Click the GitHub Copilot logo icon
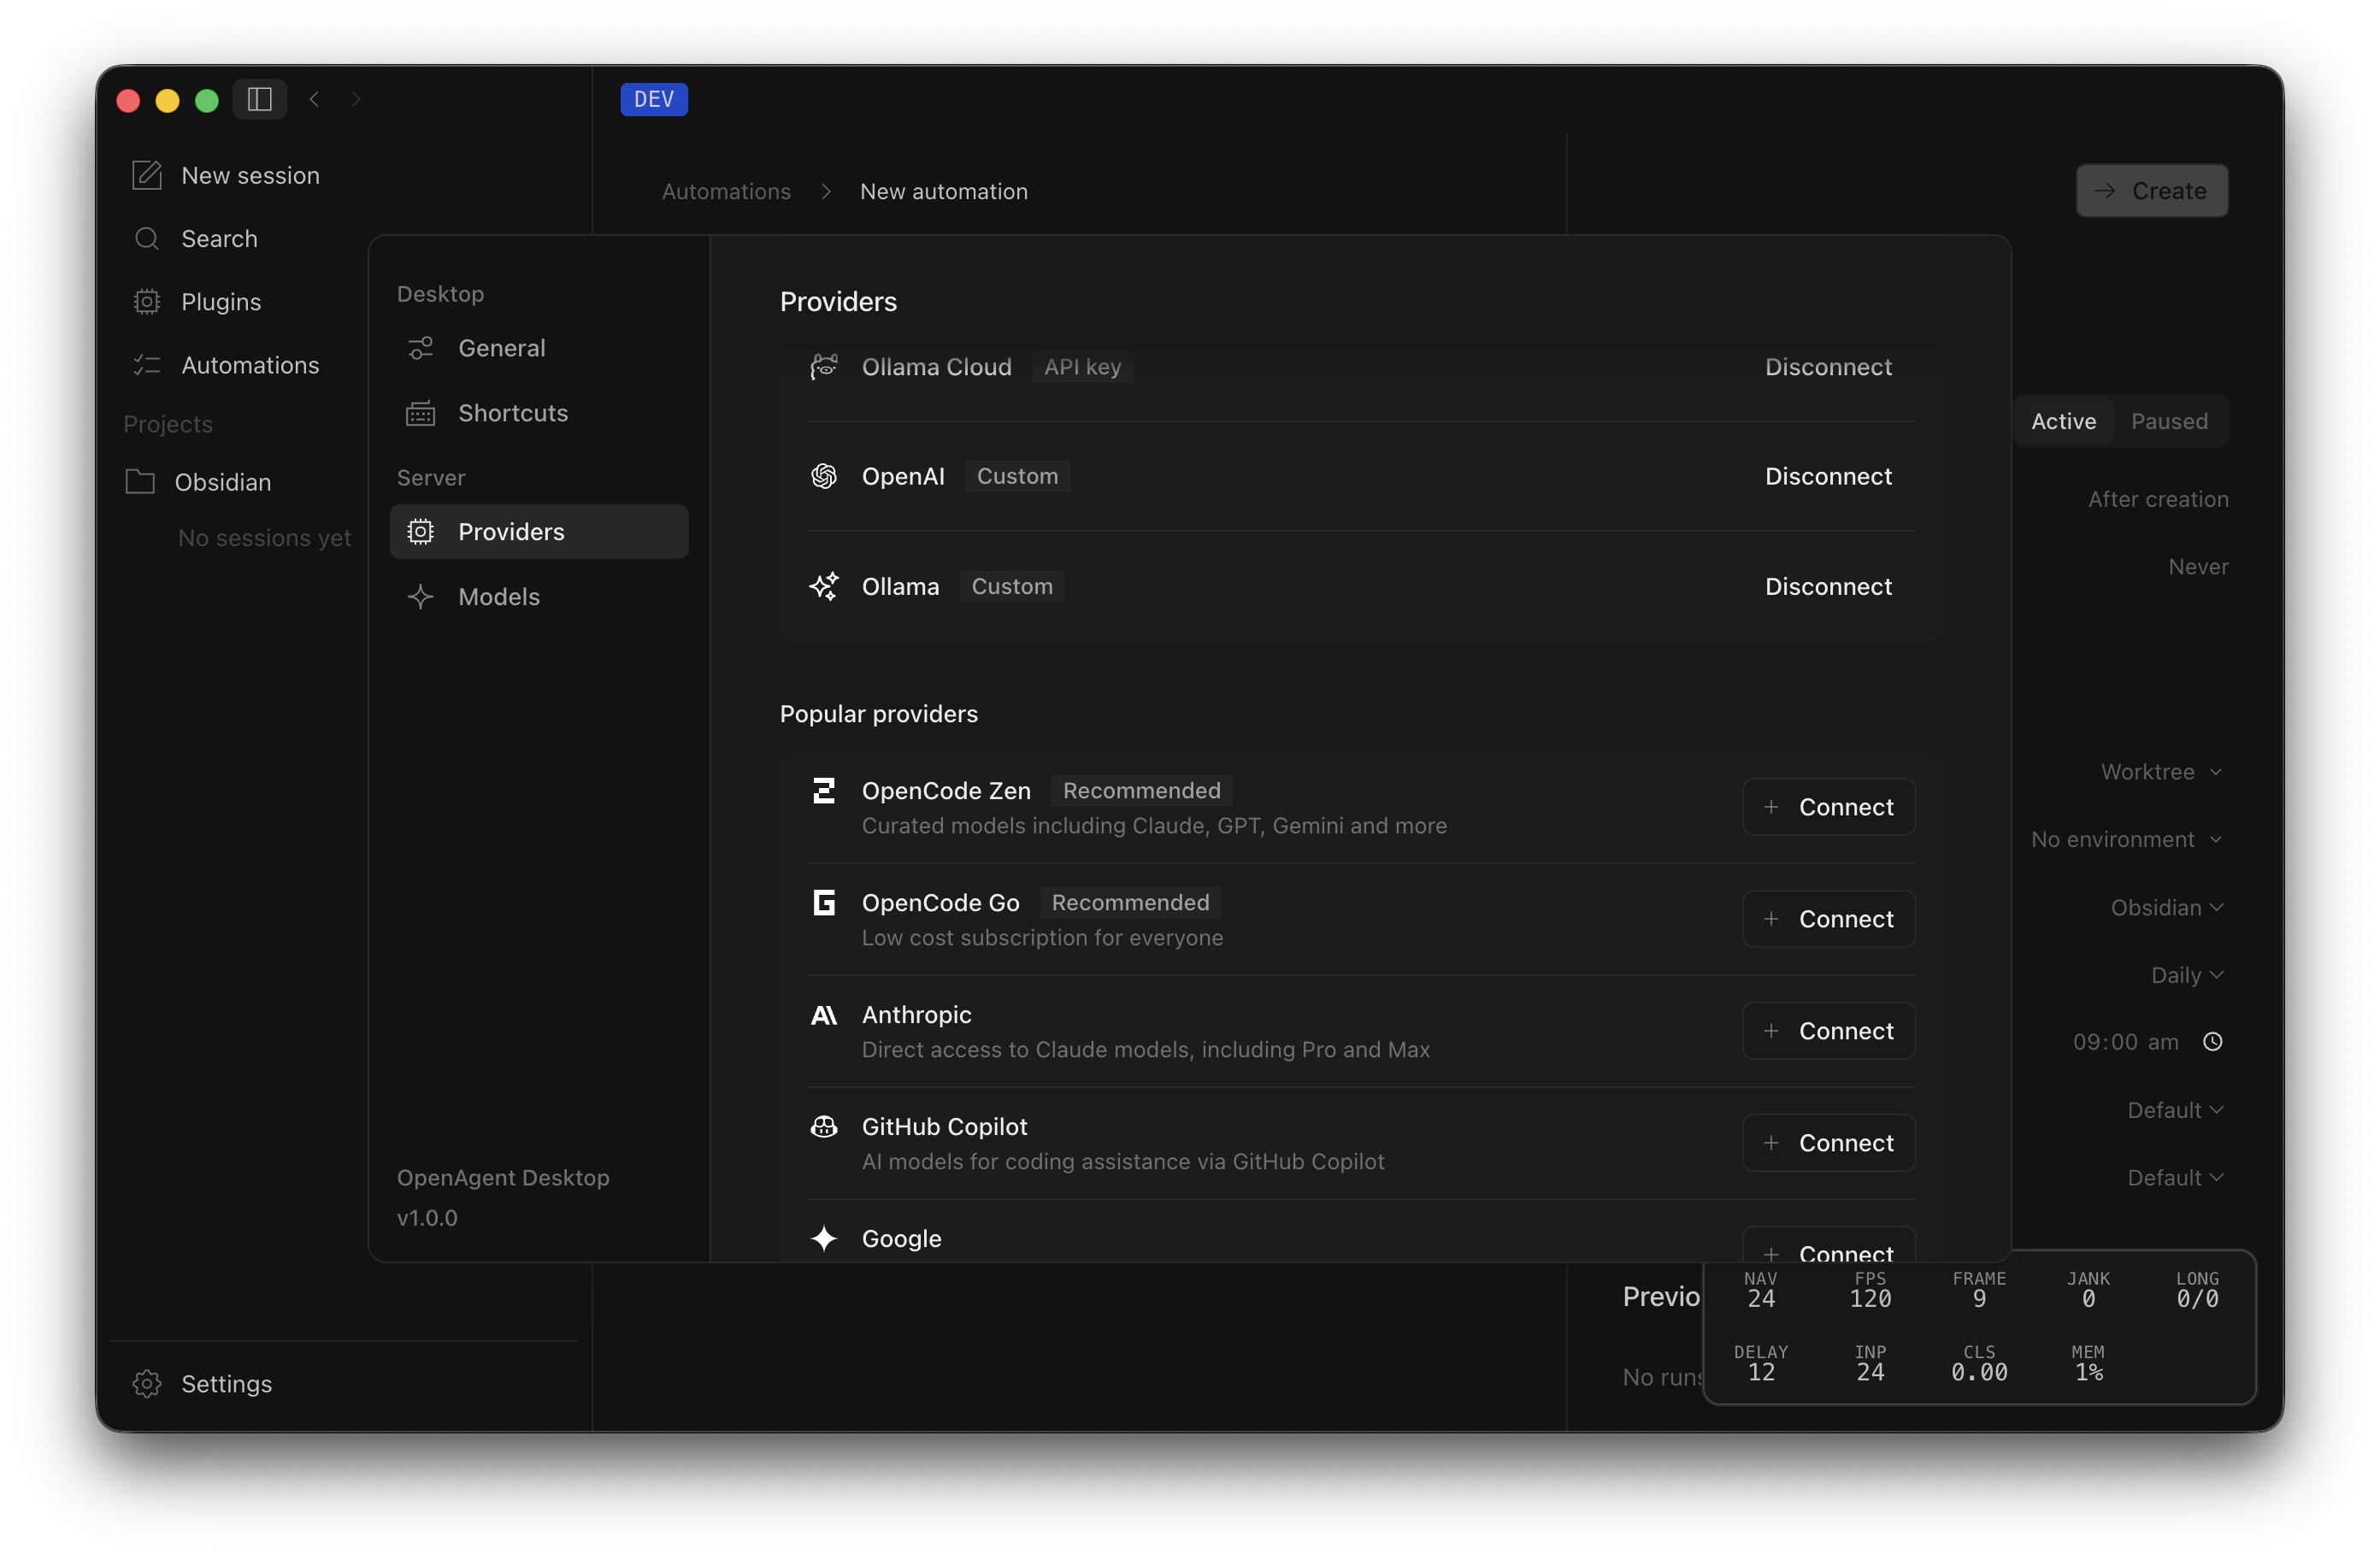 tap(824, 1127)
